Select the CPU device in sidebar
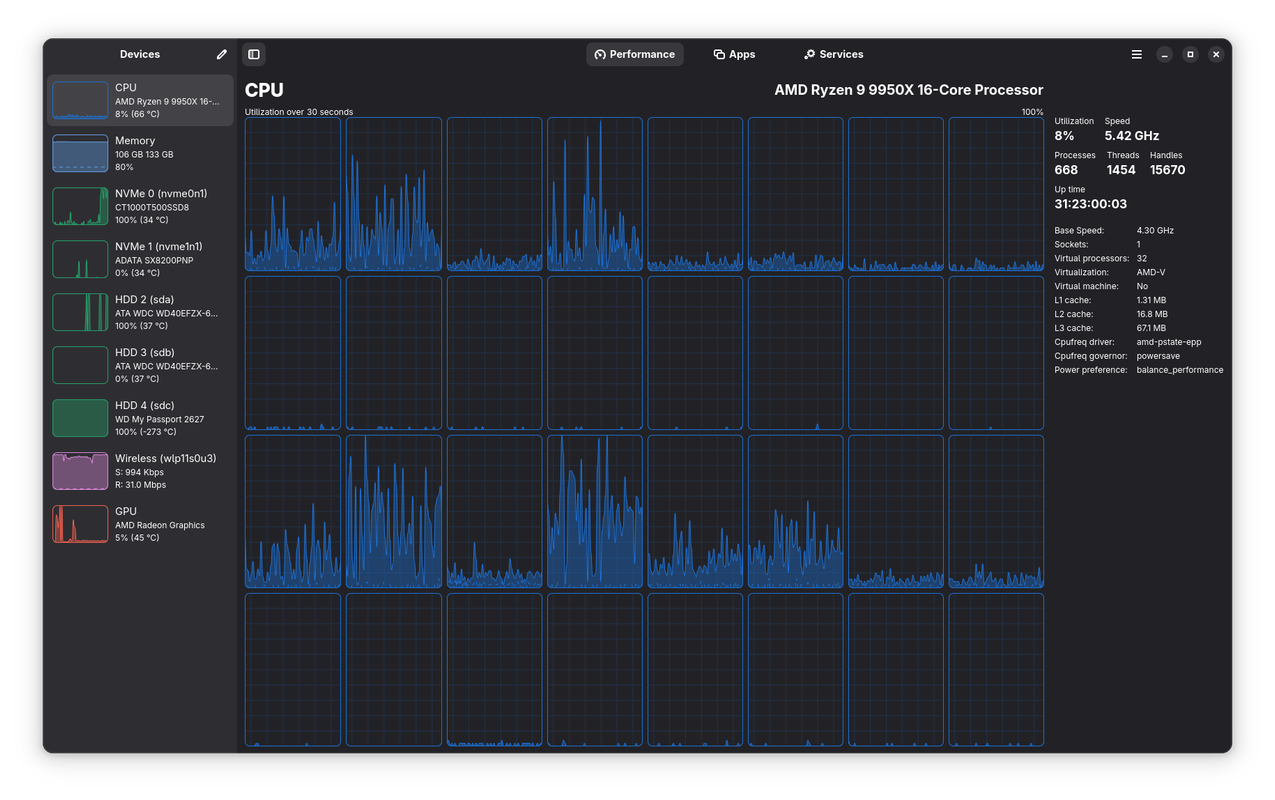Image resolution: width=1275 pixels, height=800 pixels. pos(140,100)
